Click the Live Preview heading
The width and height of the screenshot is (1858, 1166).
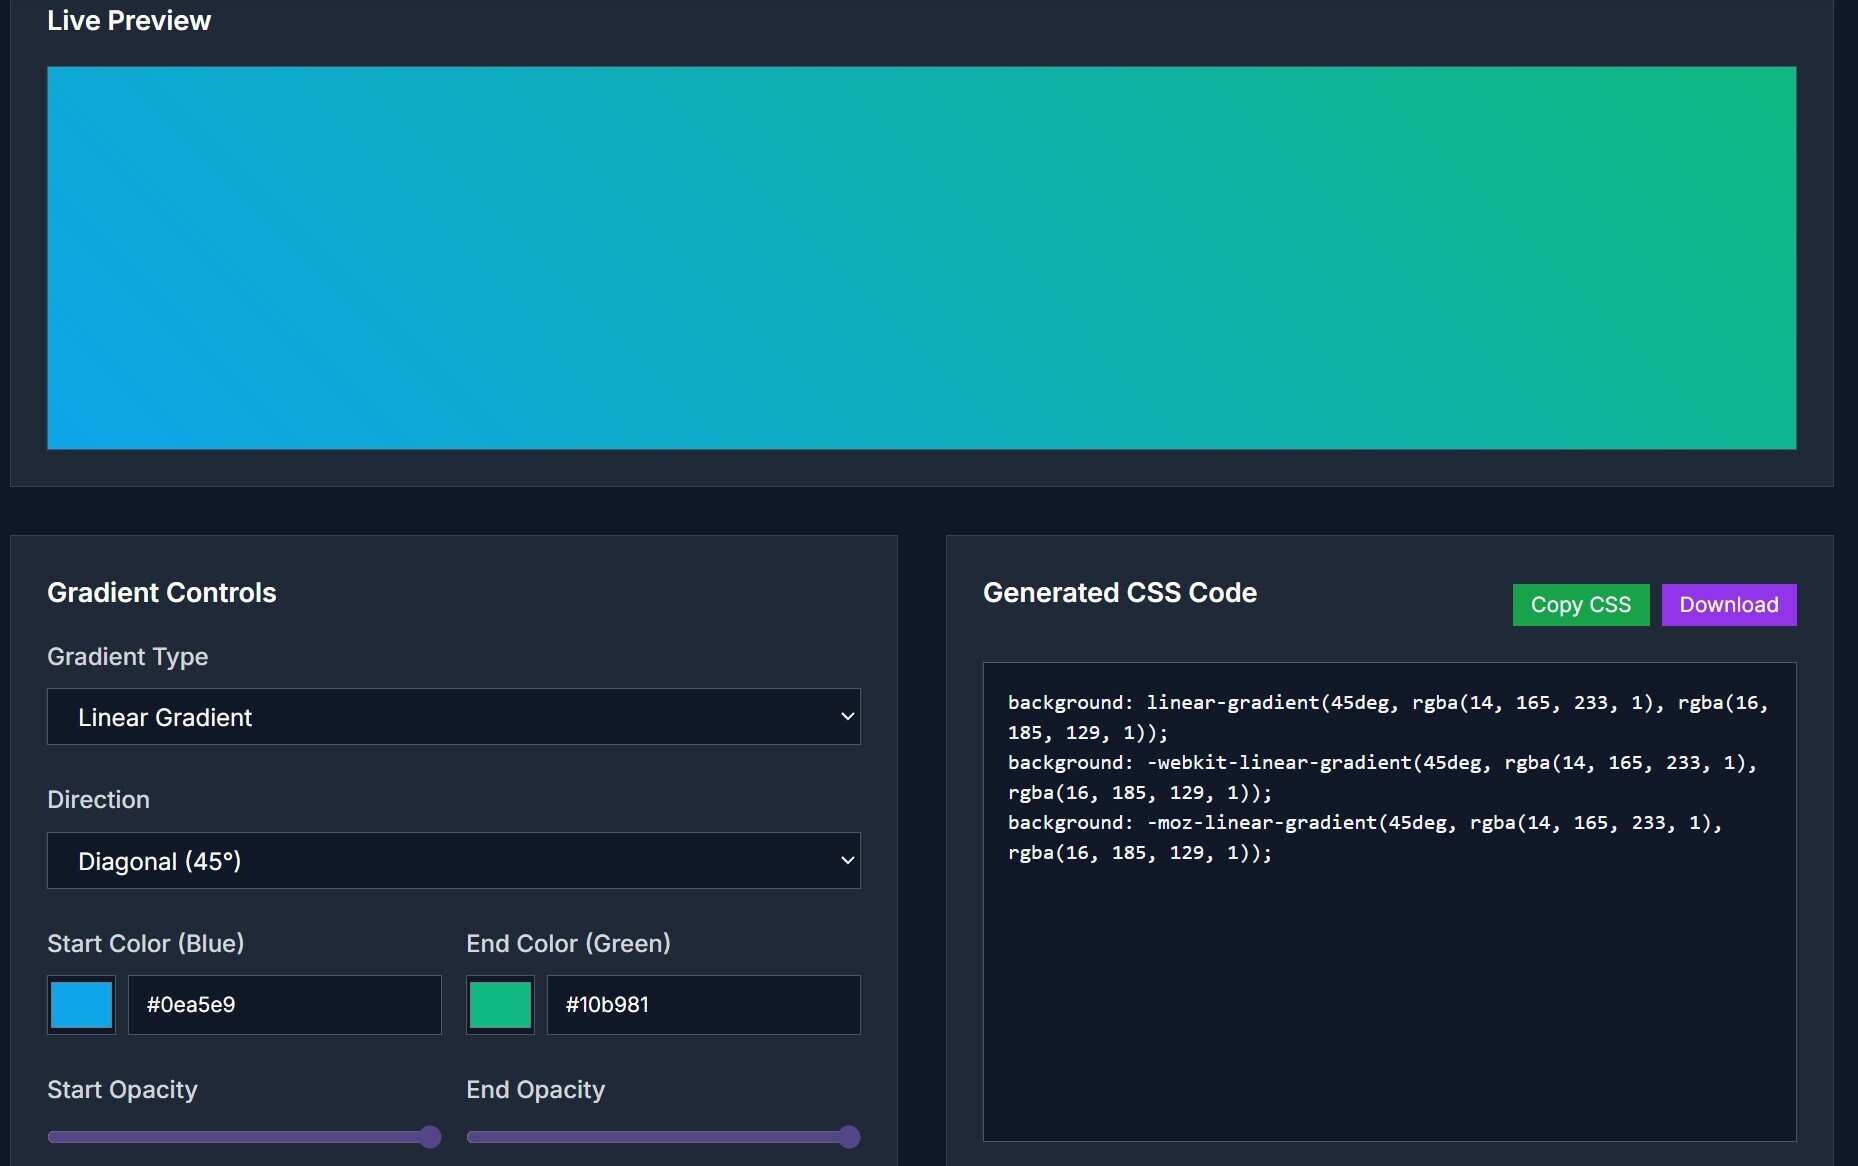point(129,21)
